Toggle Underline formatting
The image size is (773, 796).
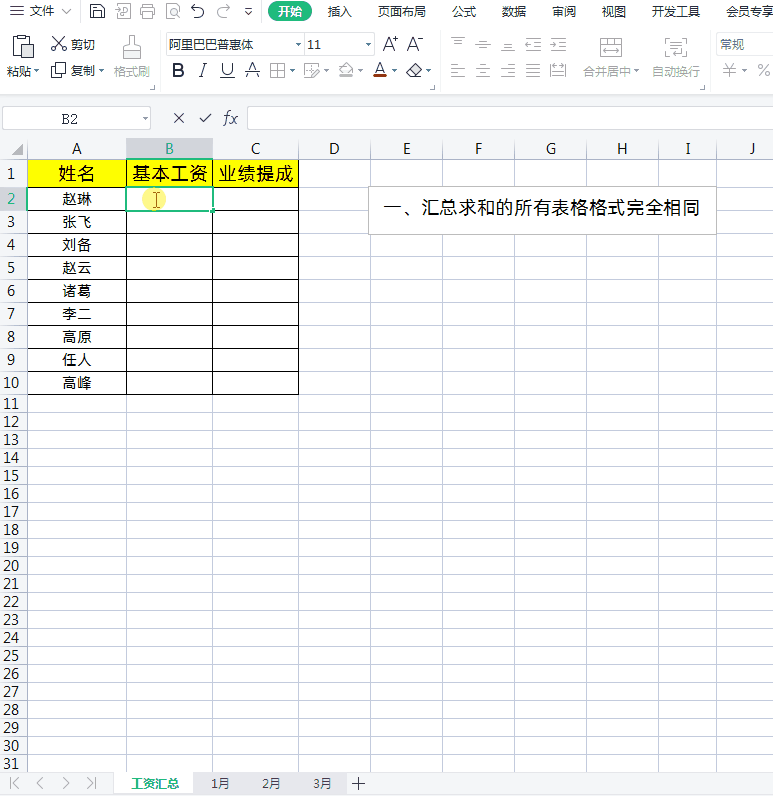point(227,71)
